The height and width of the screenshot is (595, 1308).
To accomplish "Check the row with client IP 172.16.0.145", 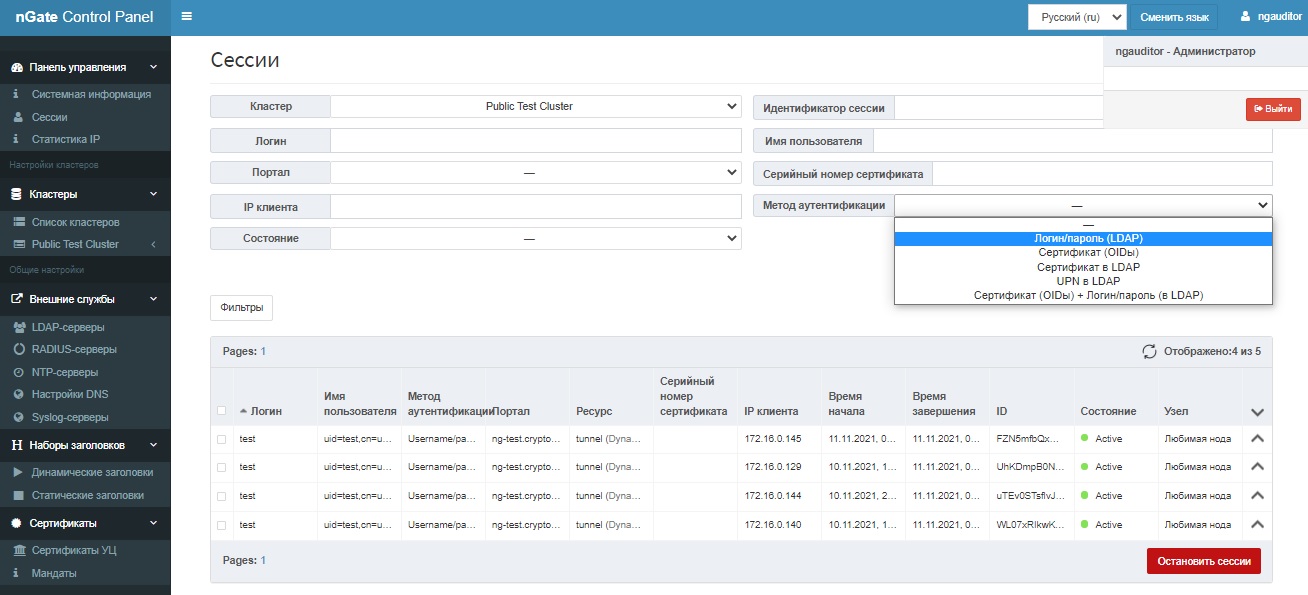I will click(221, 439).
